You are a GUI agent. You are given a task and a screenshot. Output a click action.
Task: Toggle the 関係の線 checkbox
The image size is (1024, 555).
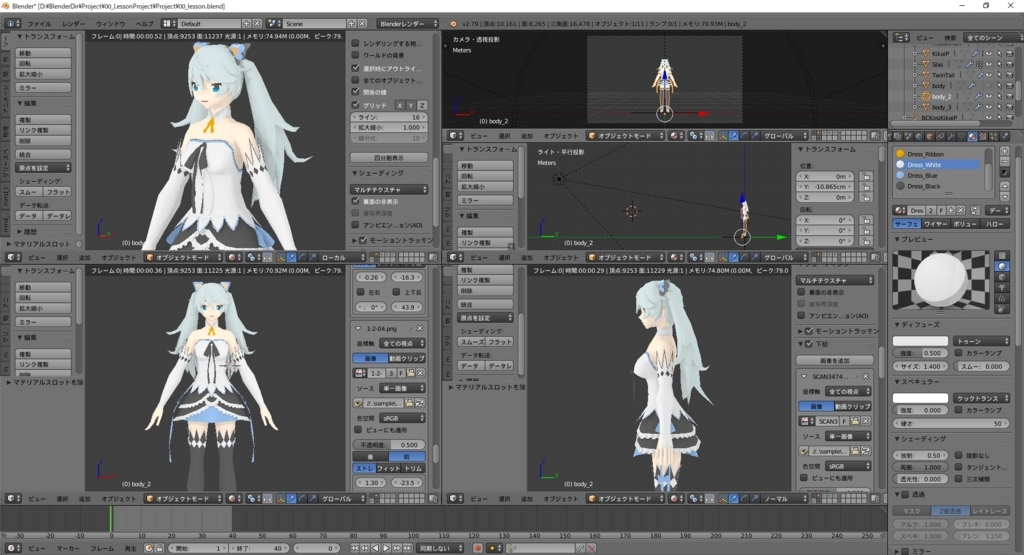coord(356,92)
